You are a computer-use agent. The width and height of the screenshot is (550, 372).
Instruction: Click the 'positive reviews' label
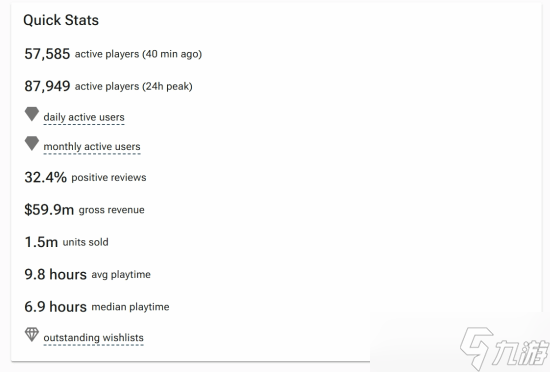coord(109,178)
